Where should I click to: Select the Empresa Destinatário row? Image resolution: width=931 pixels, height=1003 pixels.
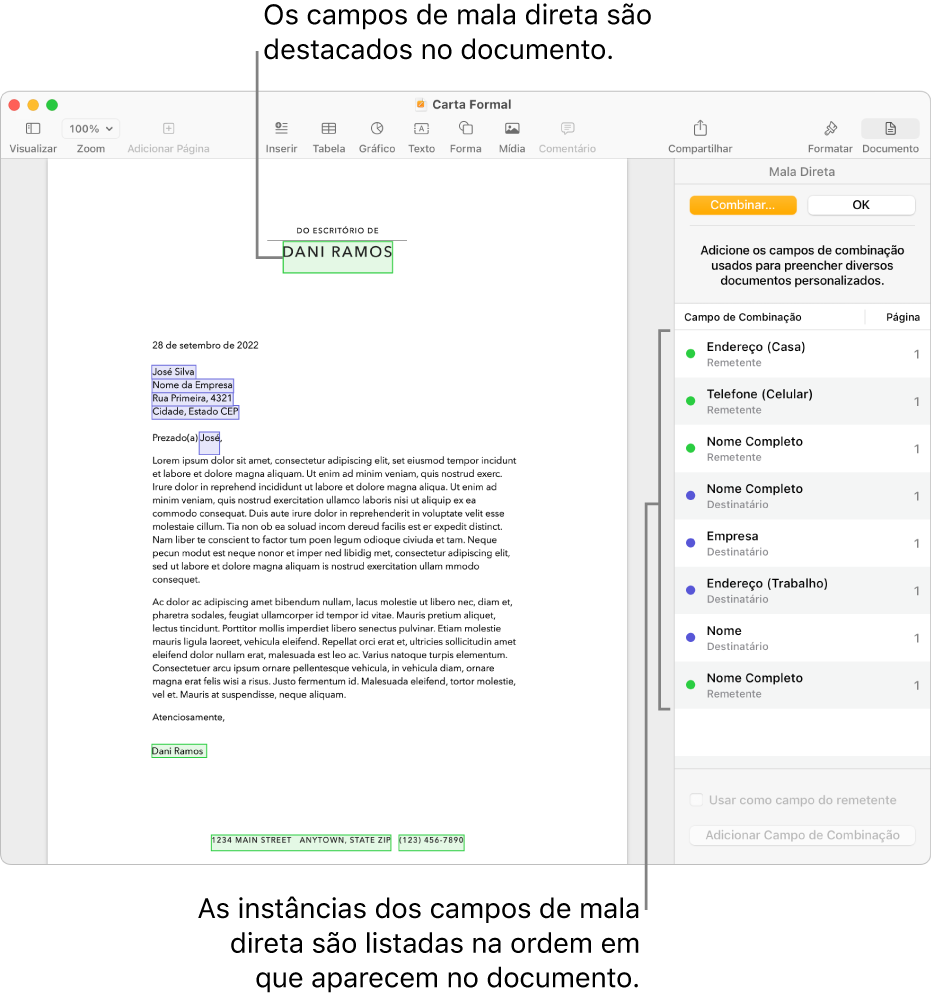coord(802,543)
